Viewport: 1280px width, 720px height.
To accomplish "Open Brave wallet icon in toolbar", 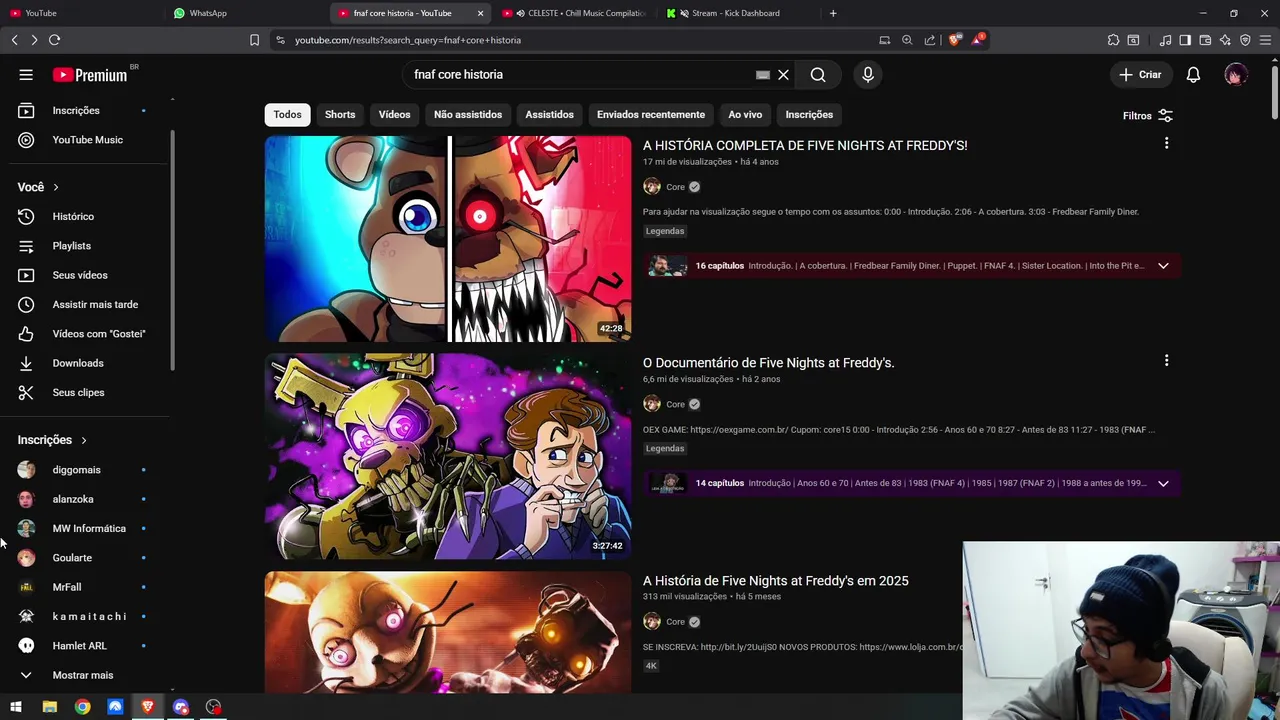I will tap(1205, 40).
